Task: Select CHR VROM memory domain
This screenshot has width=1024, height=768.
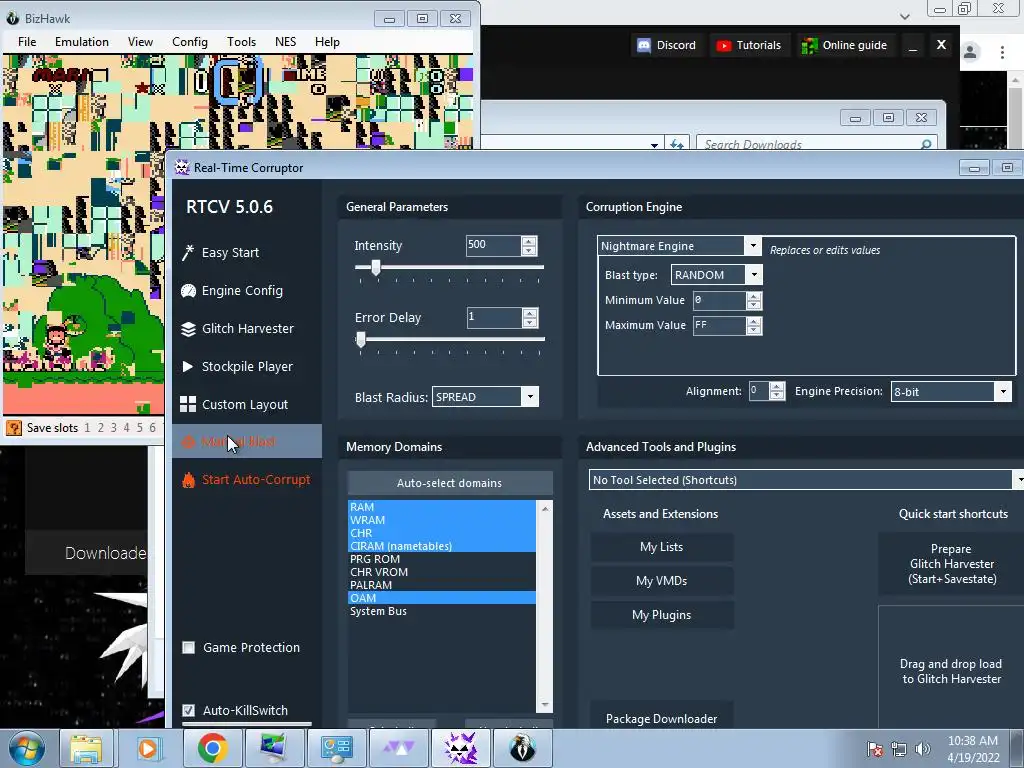Action: (441, 572)
